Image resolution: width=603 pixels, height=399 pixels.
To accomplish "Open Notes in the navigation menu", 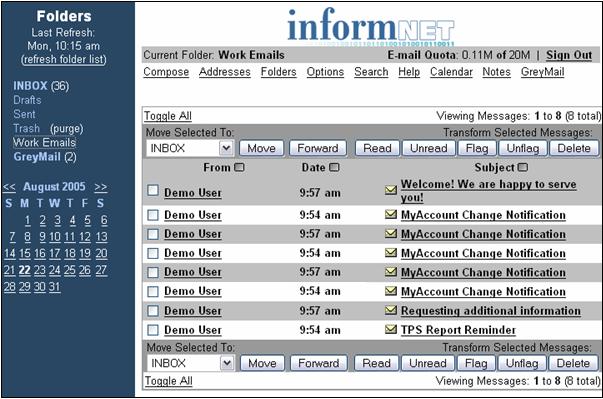I will (496, 72).
